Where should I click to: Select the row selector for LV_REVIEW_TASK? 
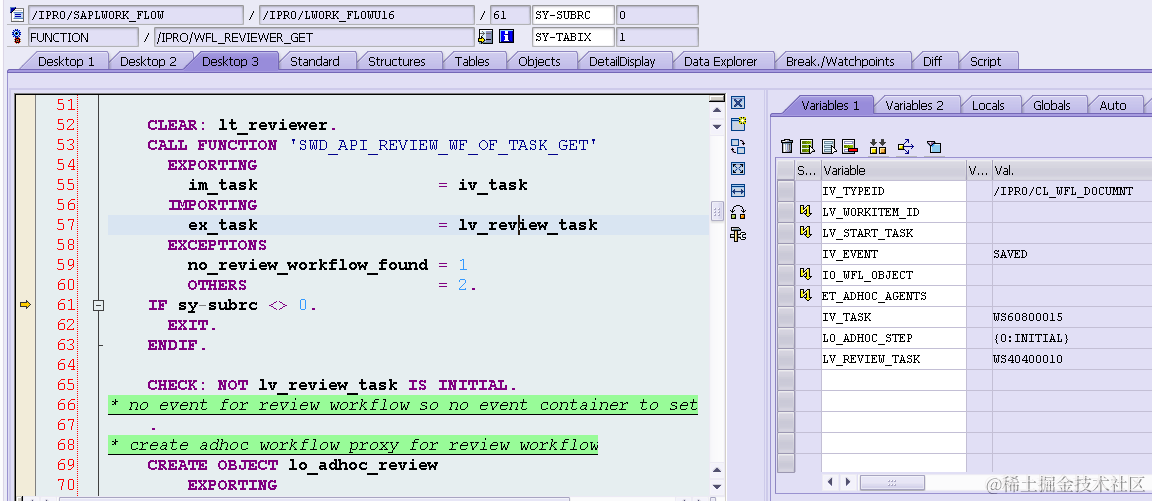point(785,359)
